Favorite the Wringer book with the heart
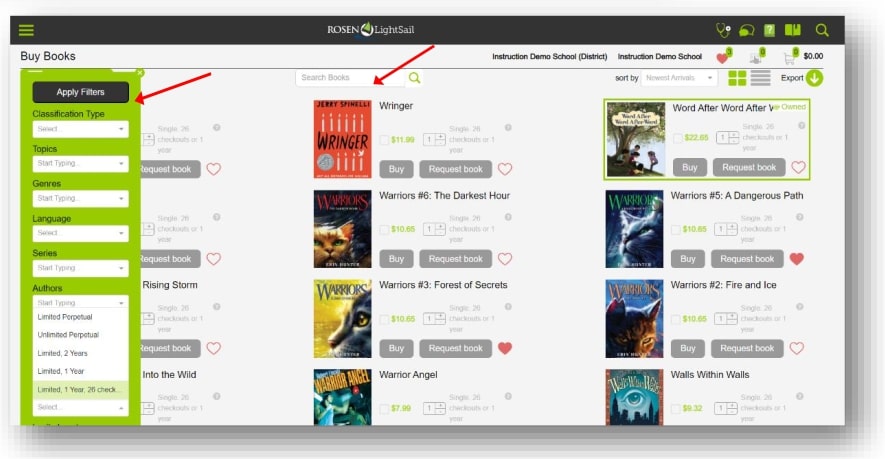This screenshot has width=885, height=459. [505, 169]
